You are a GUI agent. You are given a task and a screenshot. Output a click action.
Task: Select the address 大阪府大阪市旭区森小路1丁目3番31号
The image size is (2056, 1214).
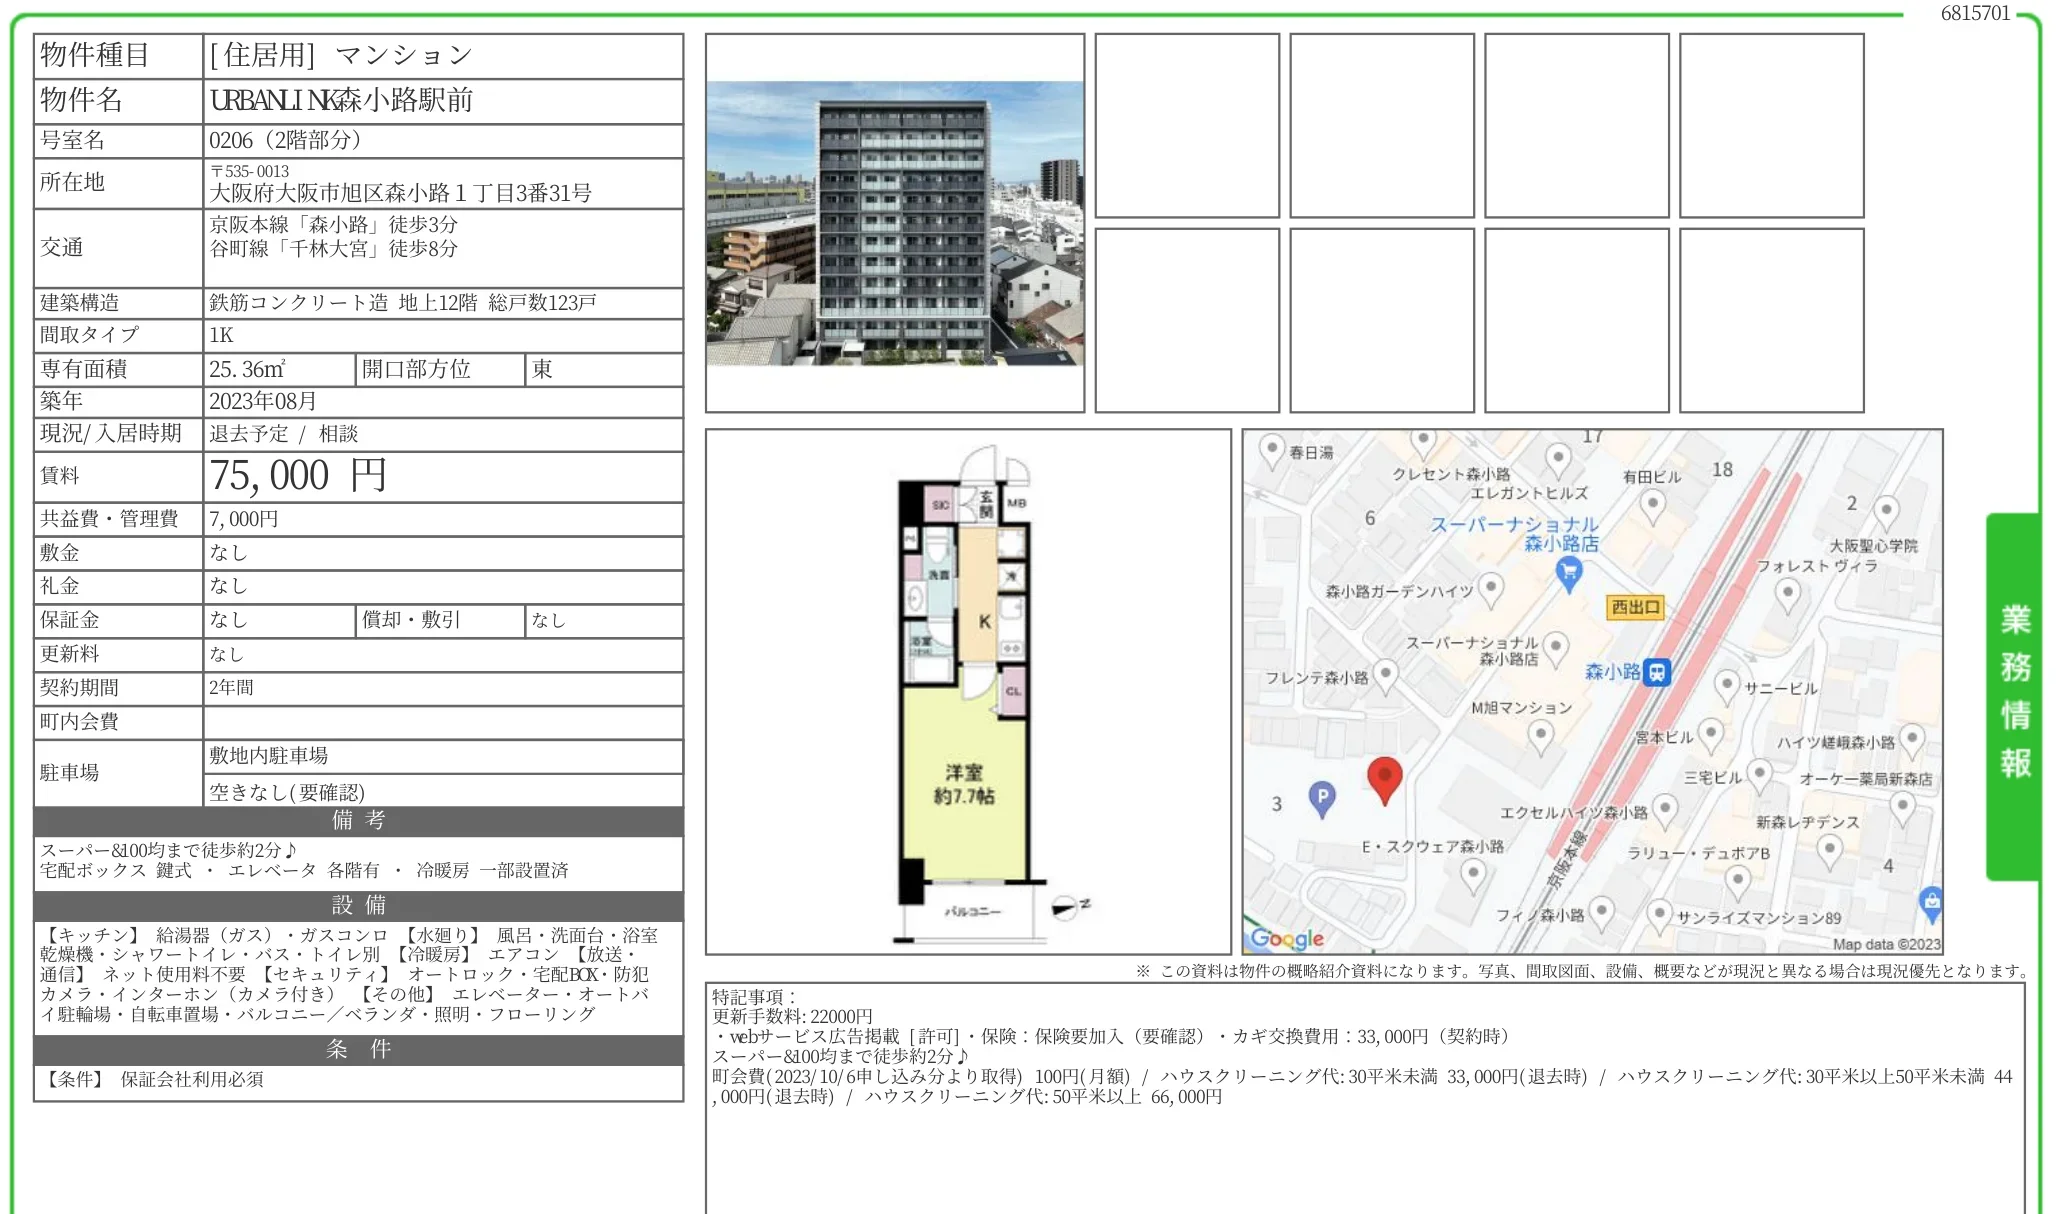pyautogui.click(x=400, y=193)
